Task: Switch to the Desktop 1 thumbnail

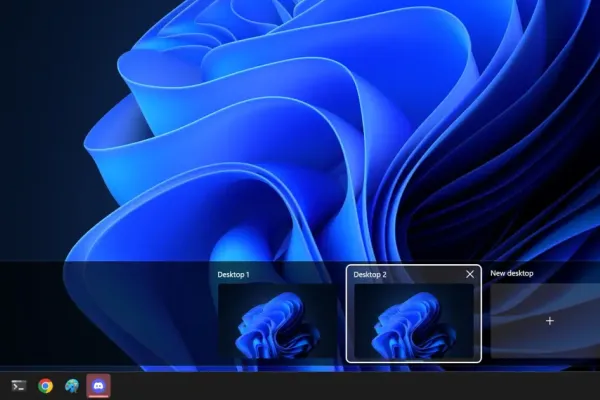Action: (278, 321)
